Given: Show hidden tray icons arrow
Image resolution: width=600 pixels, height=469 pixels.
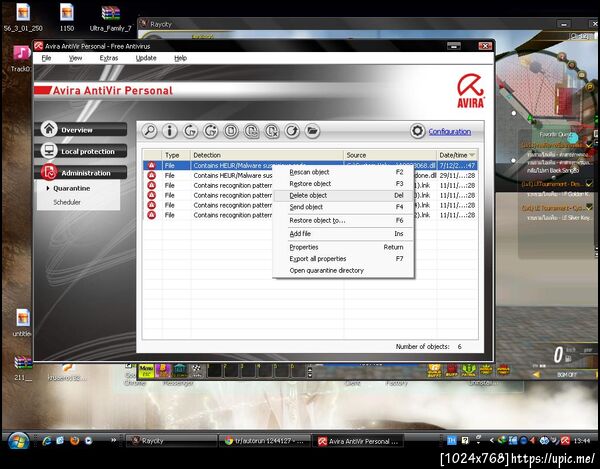Looking at the screenshot, I should (x=492, y=441).
